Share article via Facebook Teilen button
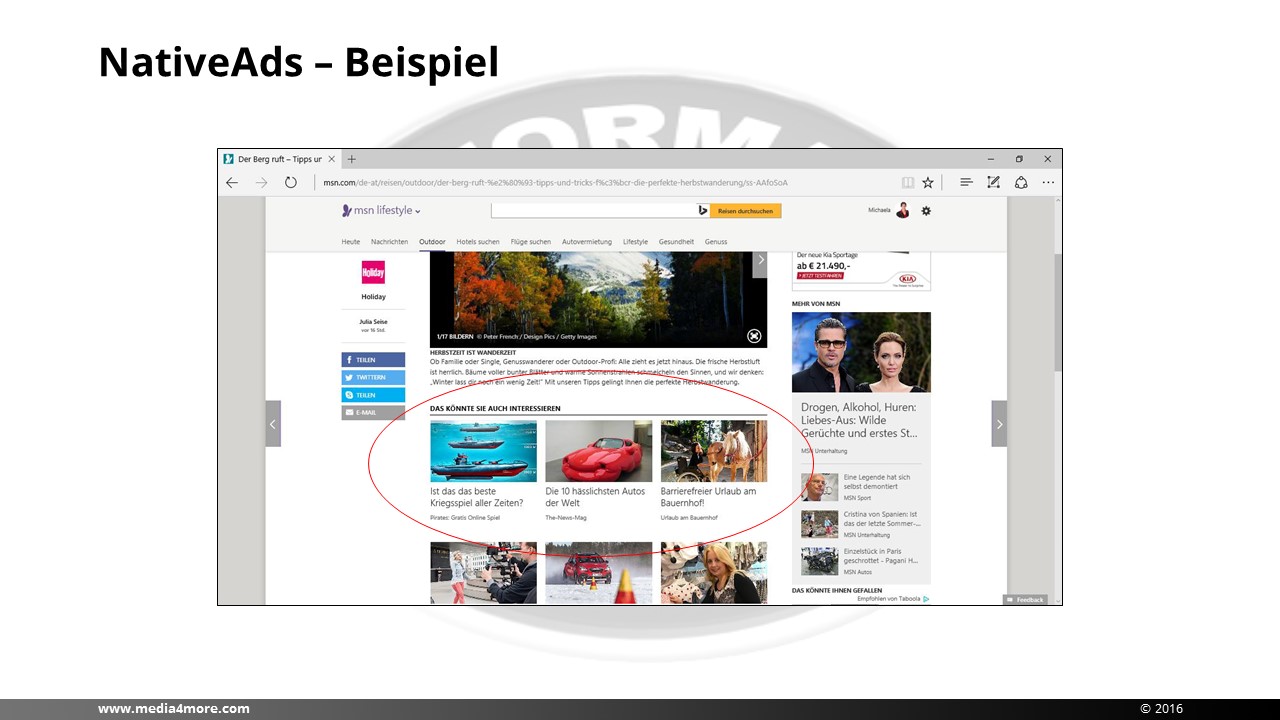The image size is (1280, 720). [373, 360]
